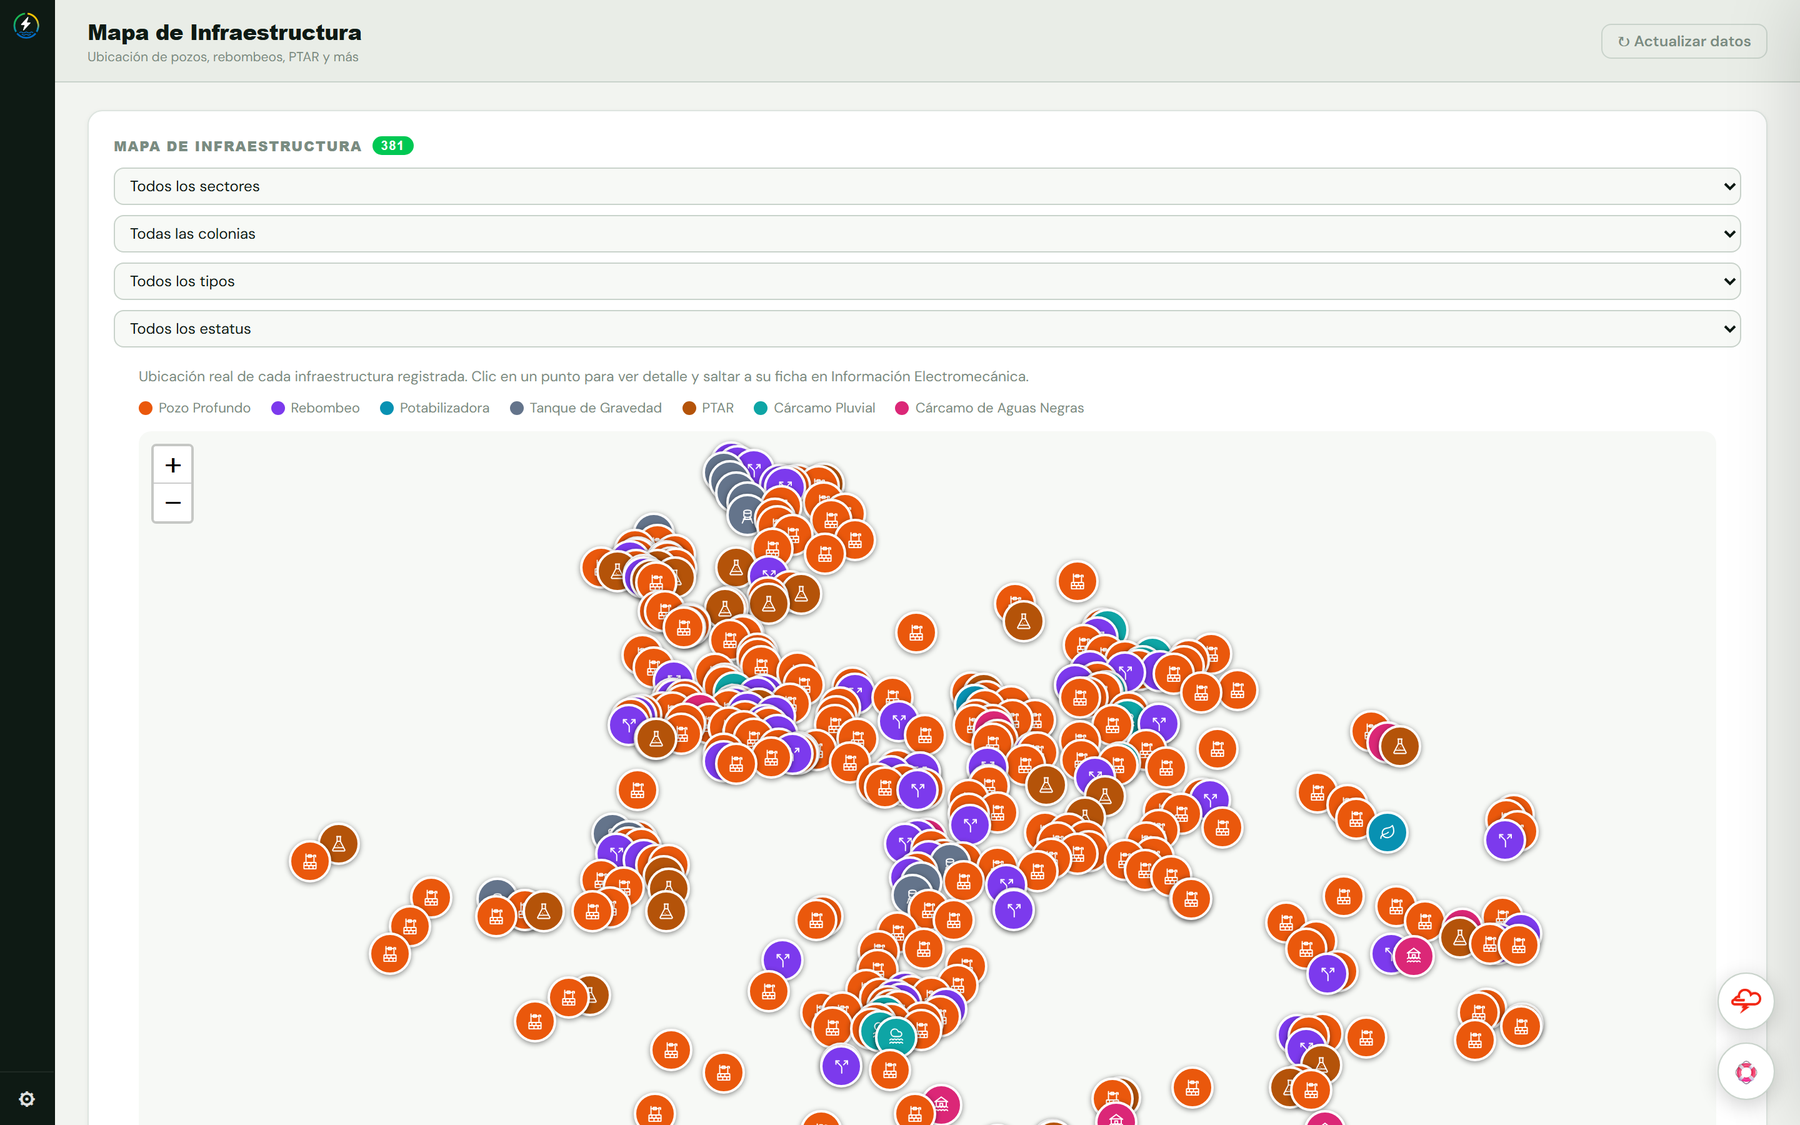Viewport: 1800px width, 1125px height.
Task: Open Todas las colonias dropdown
Action: [x=926, y=234]
